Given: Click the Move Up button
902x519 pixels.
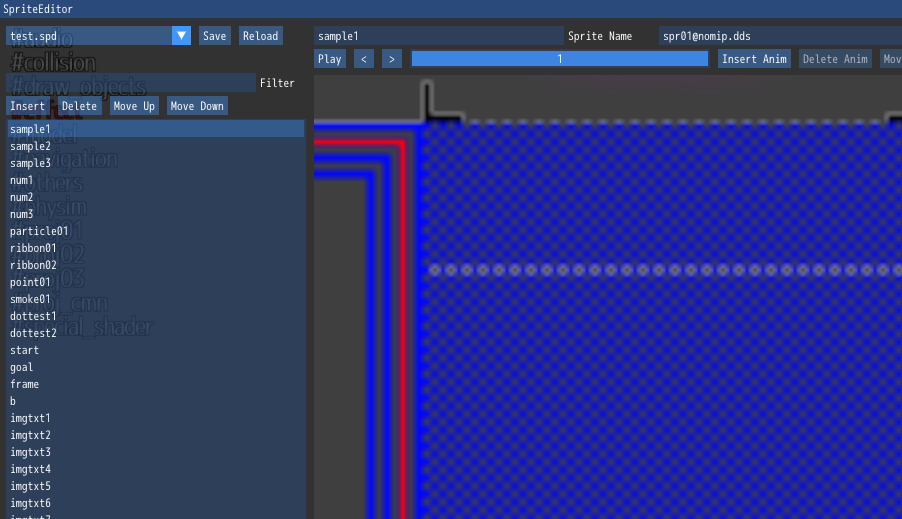Looking at the screenshot, I should coord(134,106).
